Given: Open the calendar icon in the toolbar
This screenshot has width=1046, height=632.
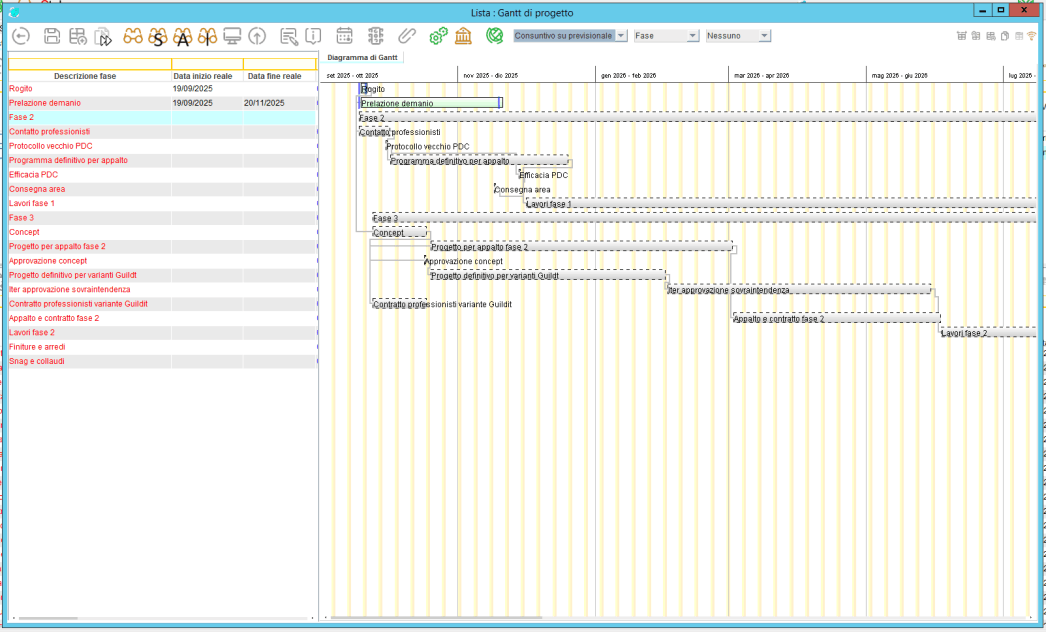Looking at the screenshot, I should pos(344,37).
